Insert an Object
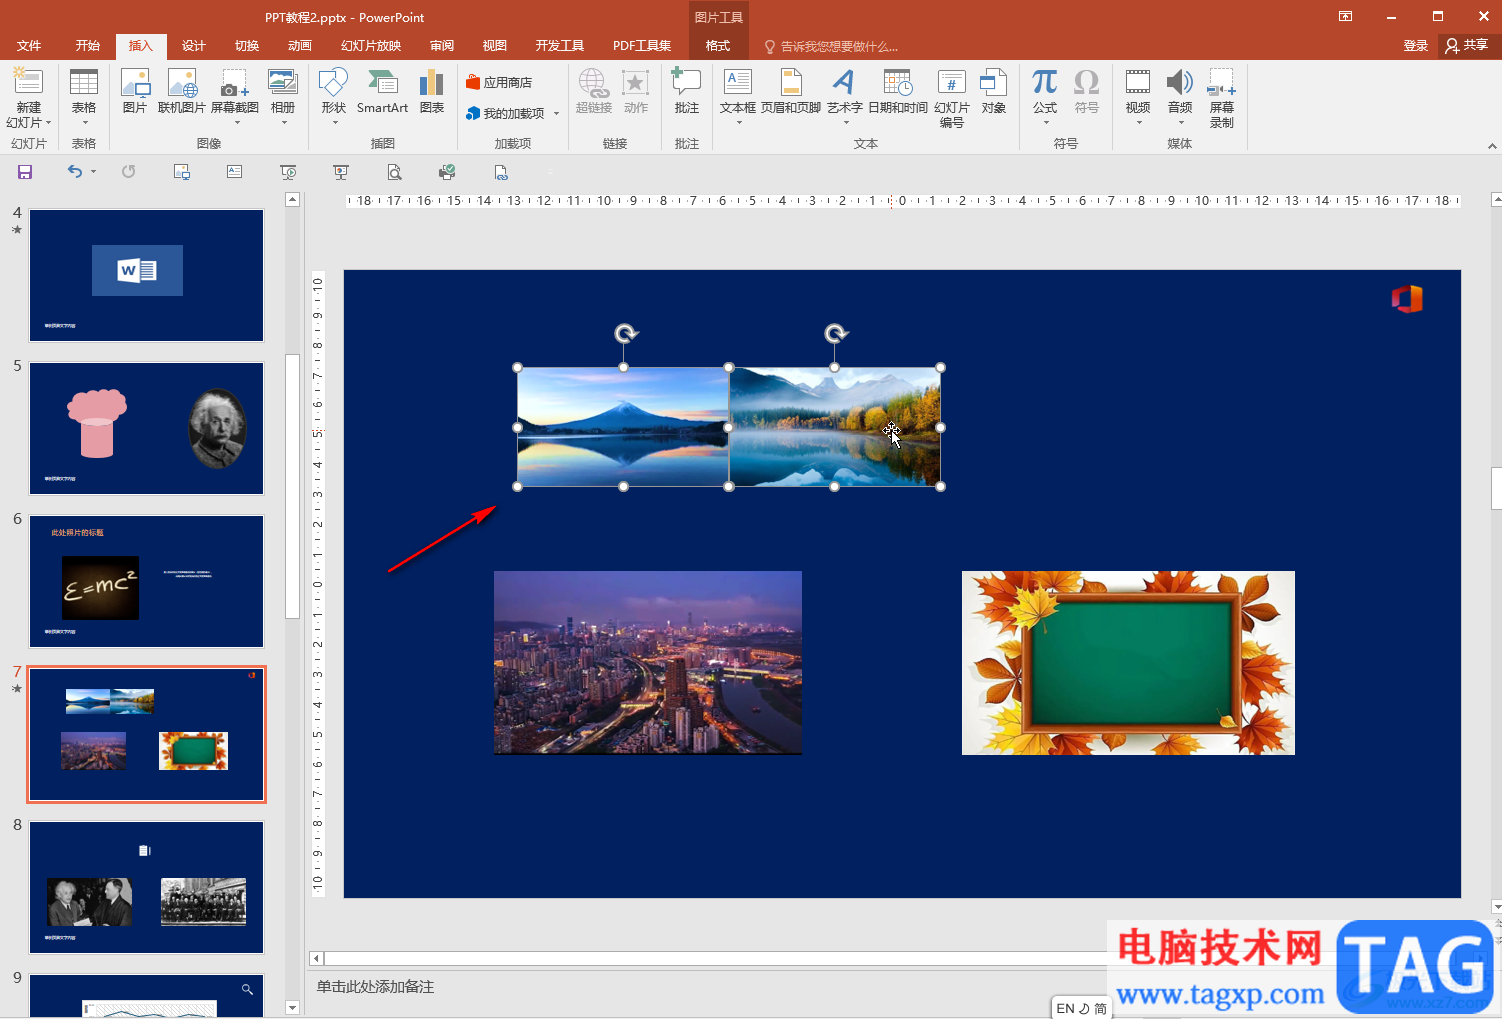 [x=993, y=92]
